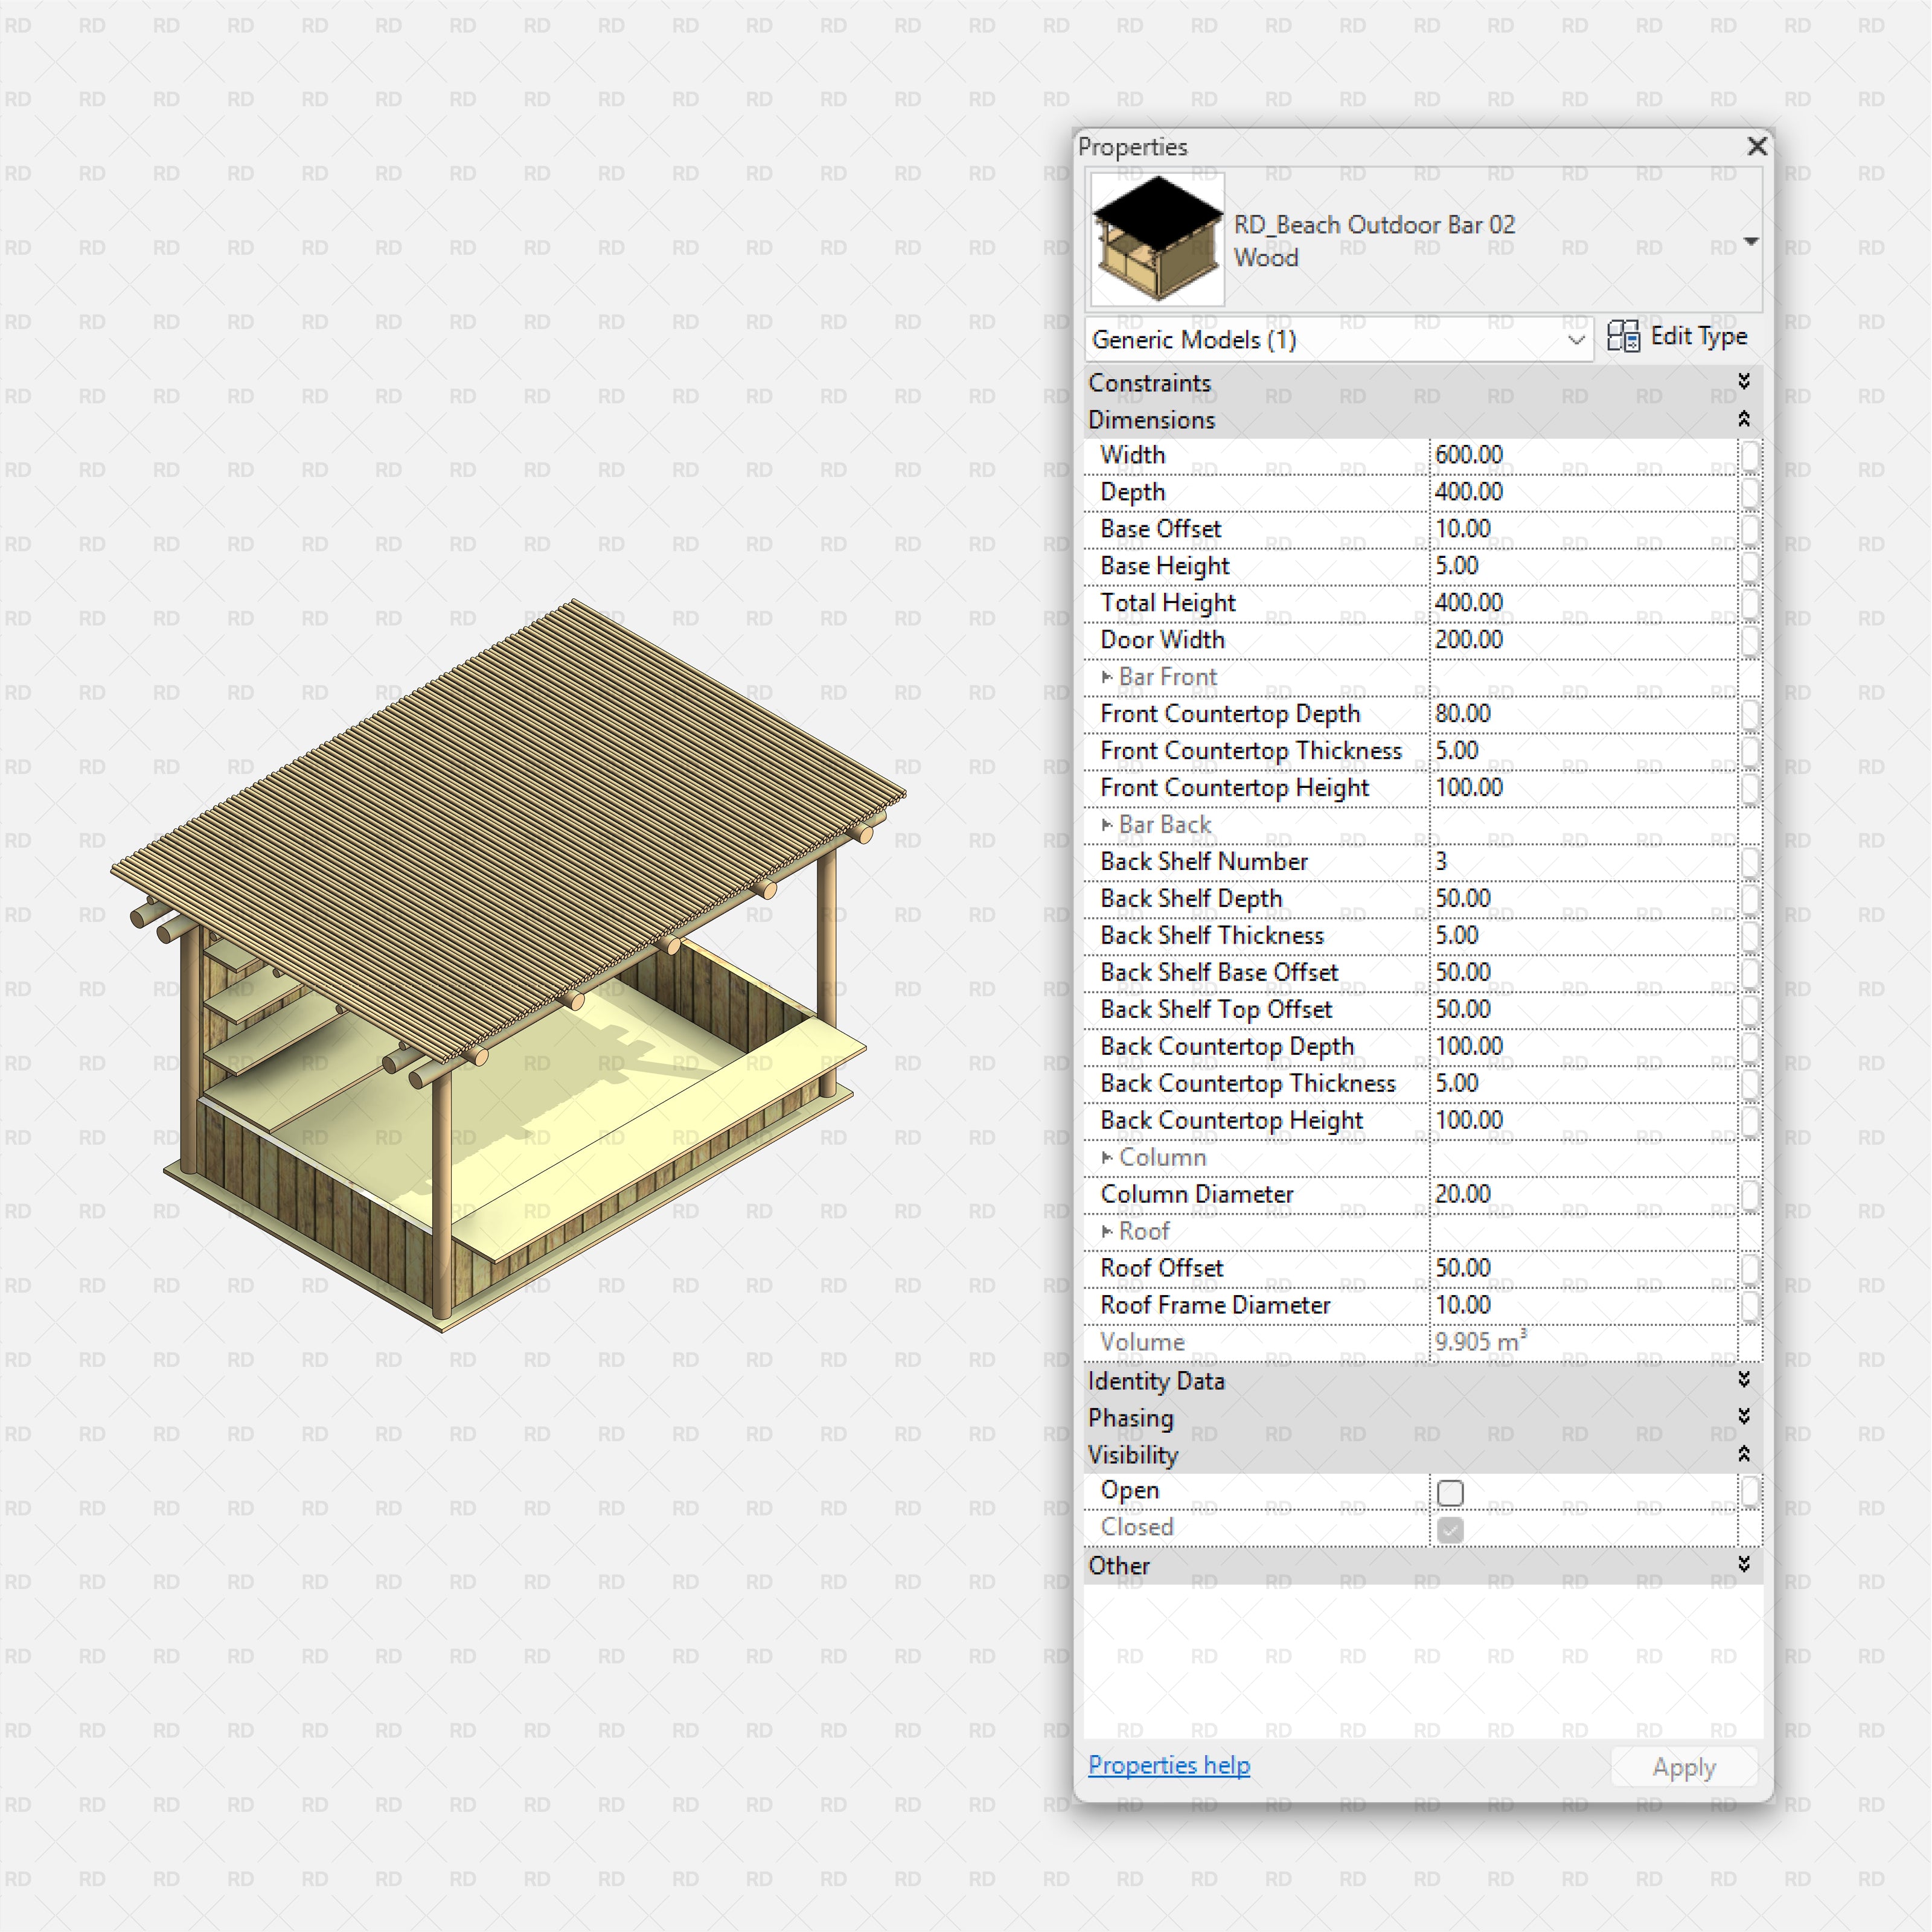Image resolution: width=1932 pixels, height=1932 pixels.
Task: Open the RD_Beach Outdoor Bar family dropdown
Action: tap(1751, 241)
